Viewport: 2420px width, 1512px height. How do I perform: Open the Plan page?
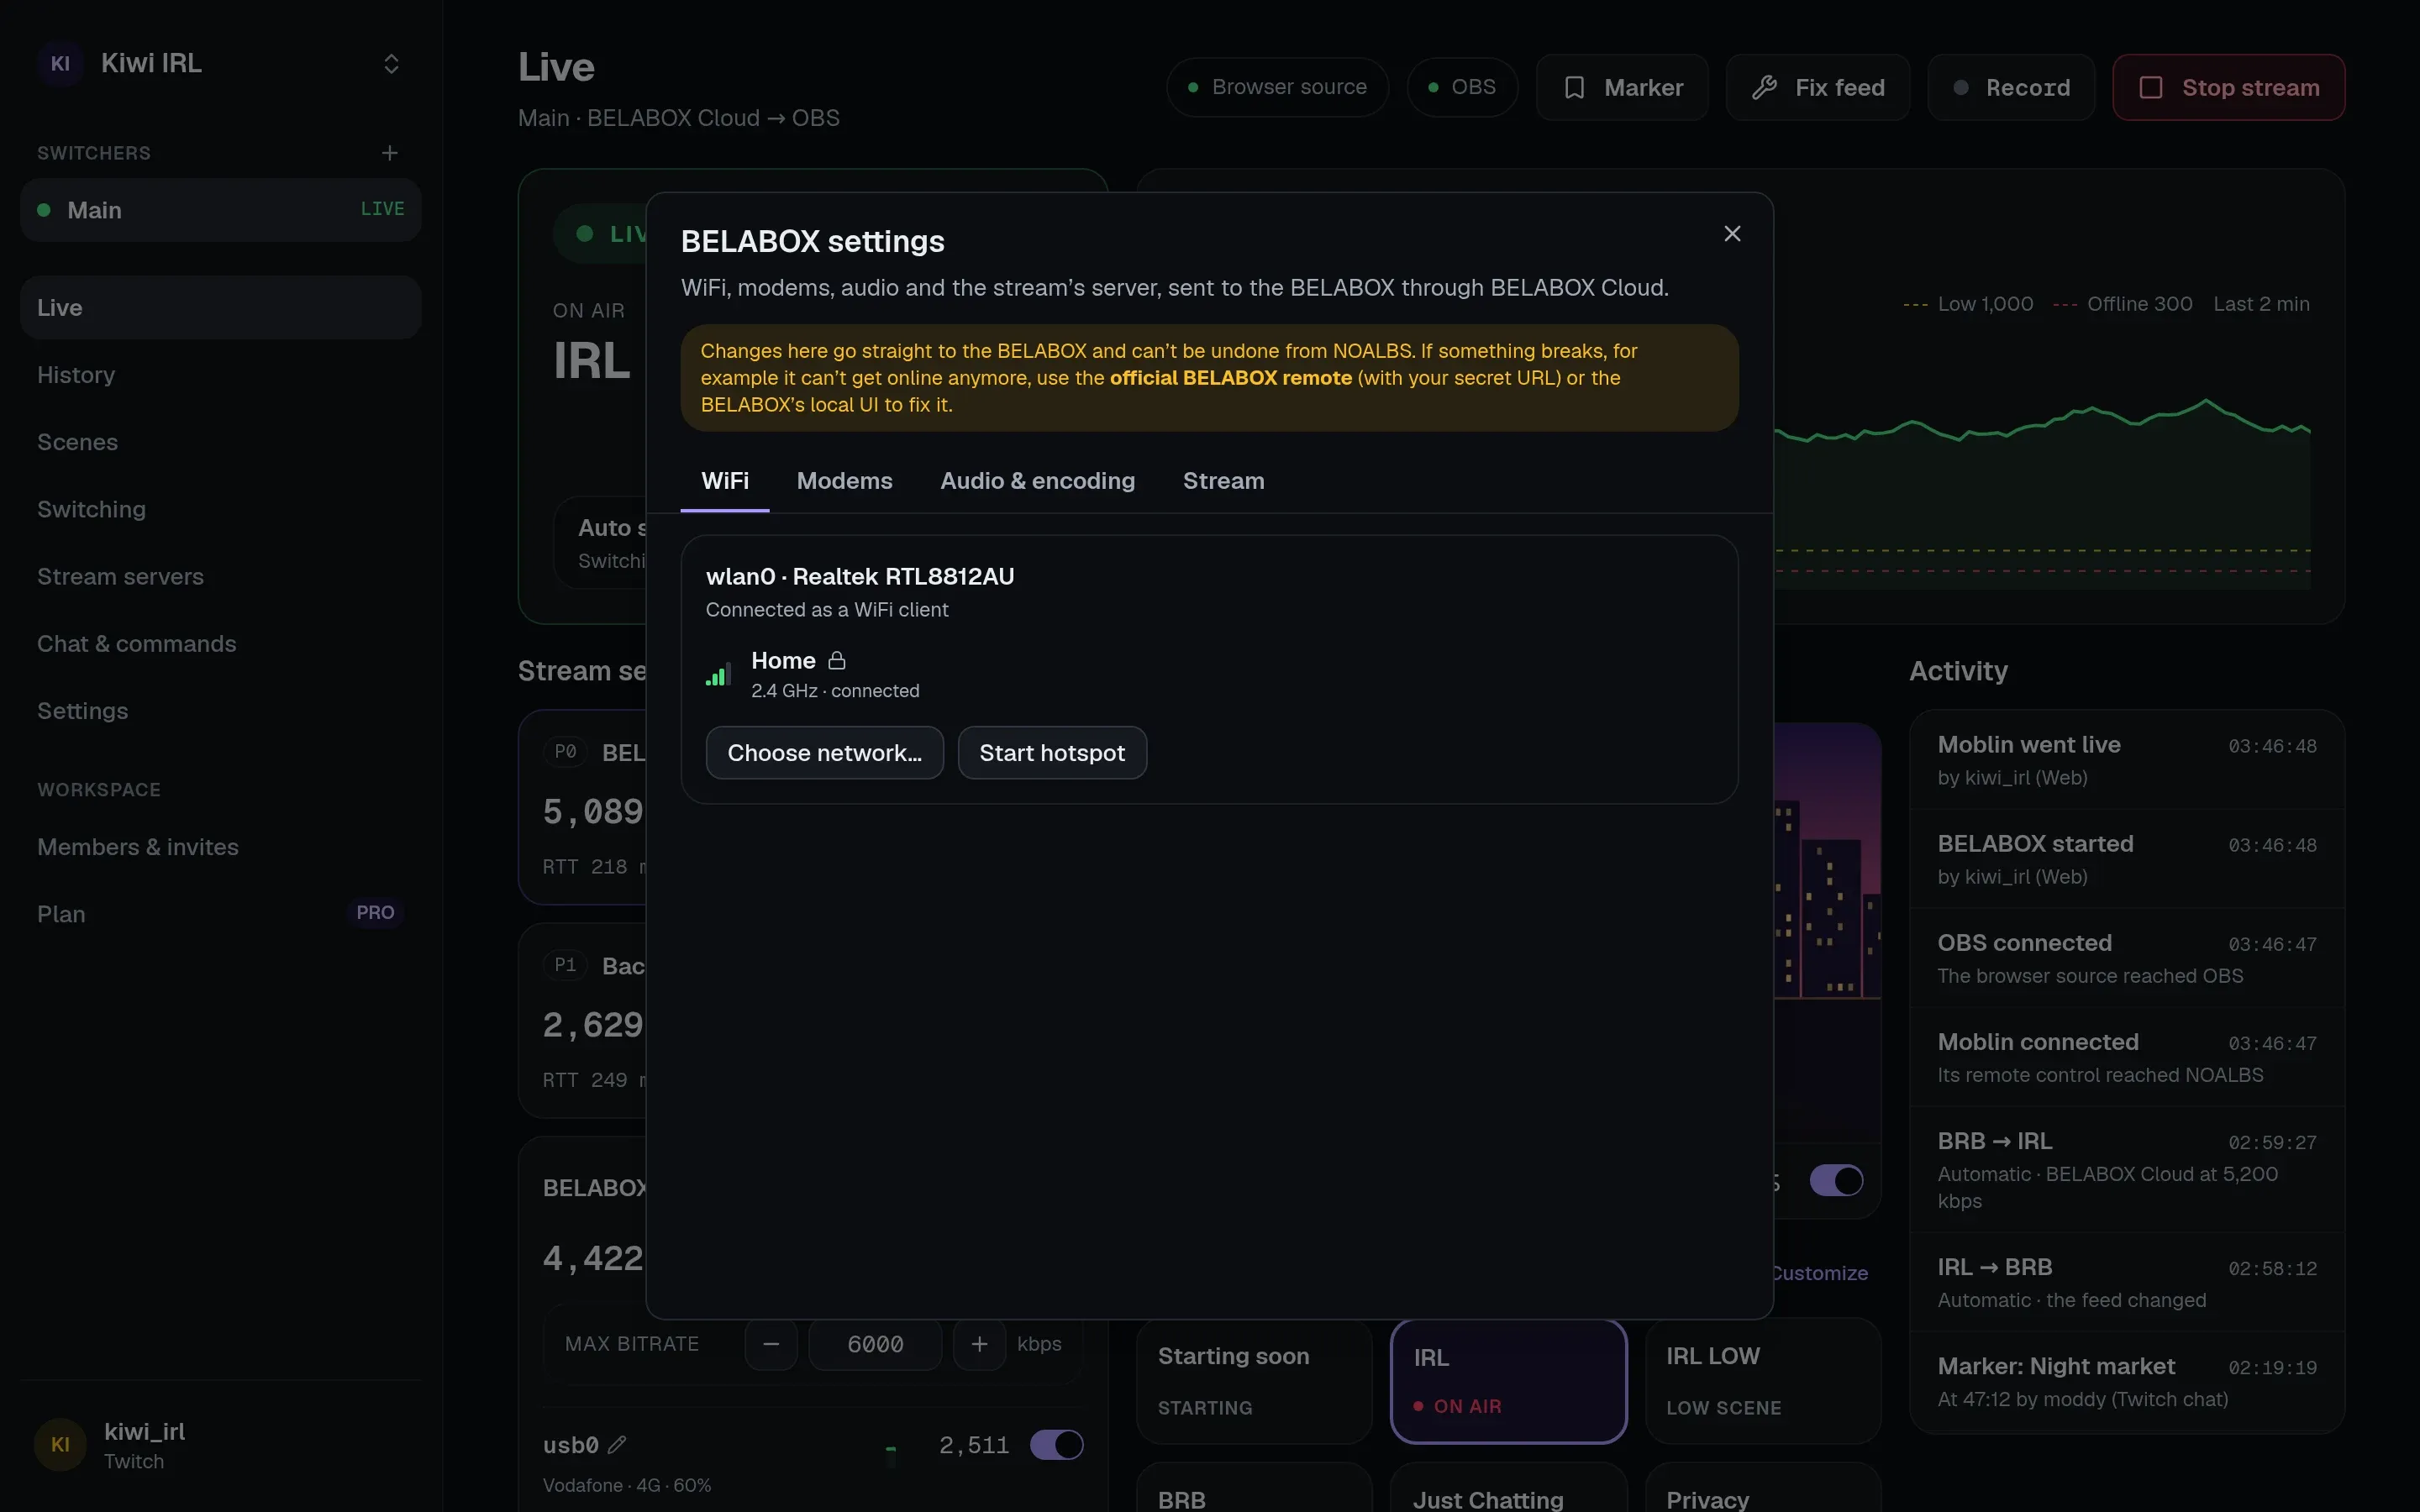[220, 914]
